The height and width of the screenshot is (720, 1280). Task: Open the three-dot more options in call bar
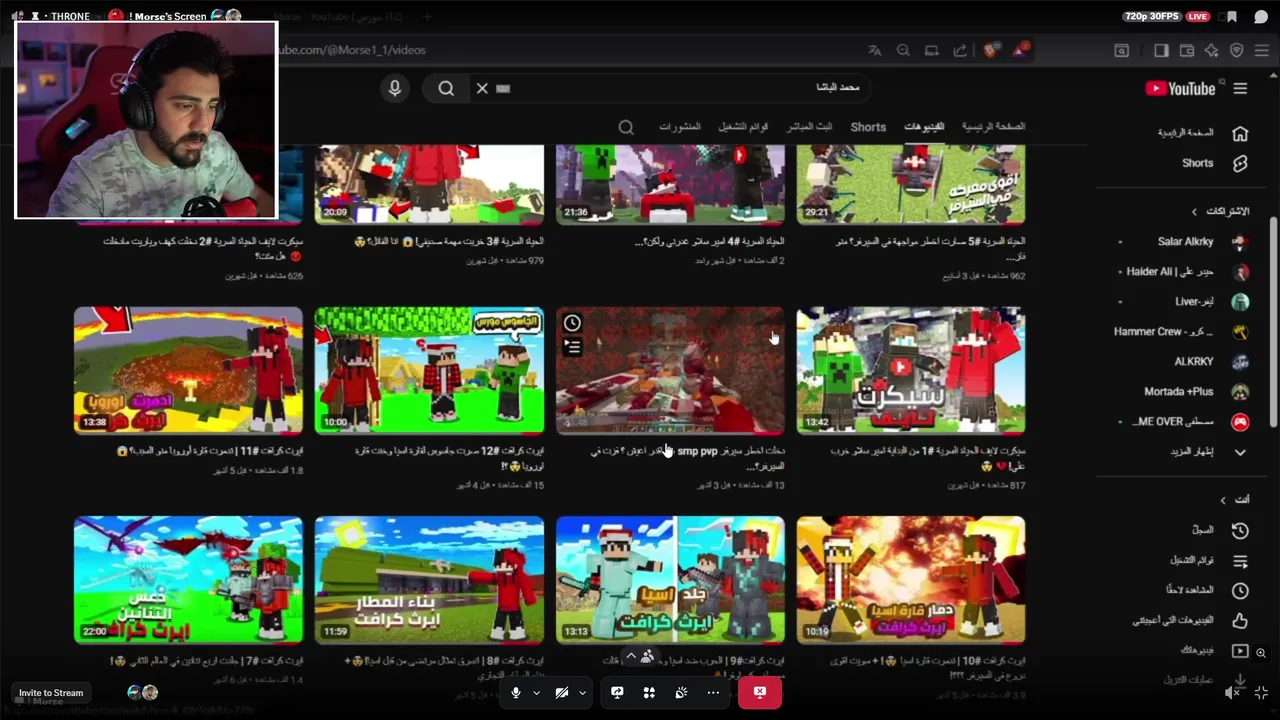[x=713, y=692]
